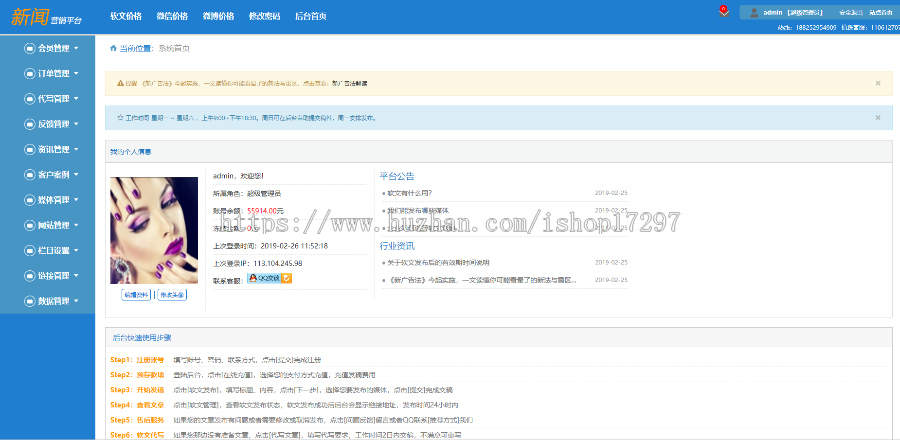
Task: Click the 新闻营销平台 logo
Action: click(46, 17)
